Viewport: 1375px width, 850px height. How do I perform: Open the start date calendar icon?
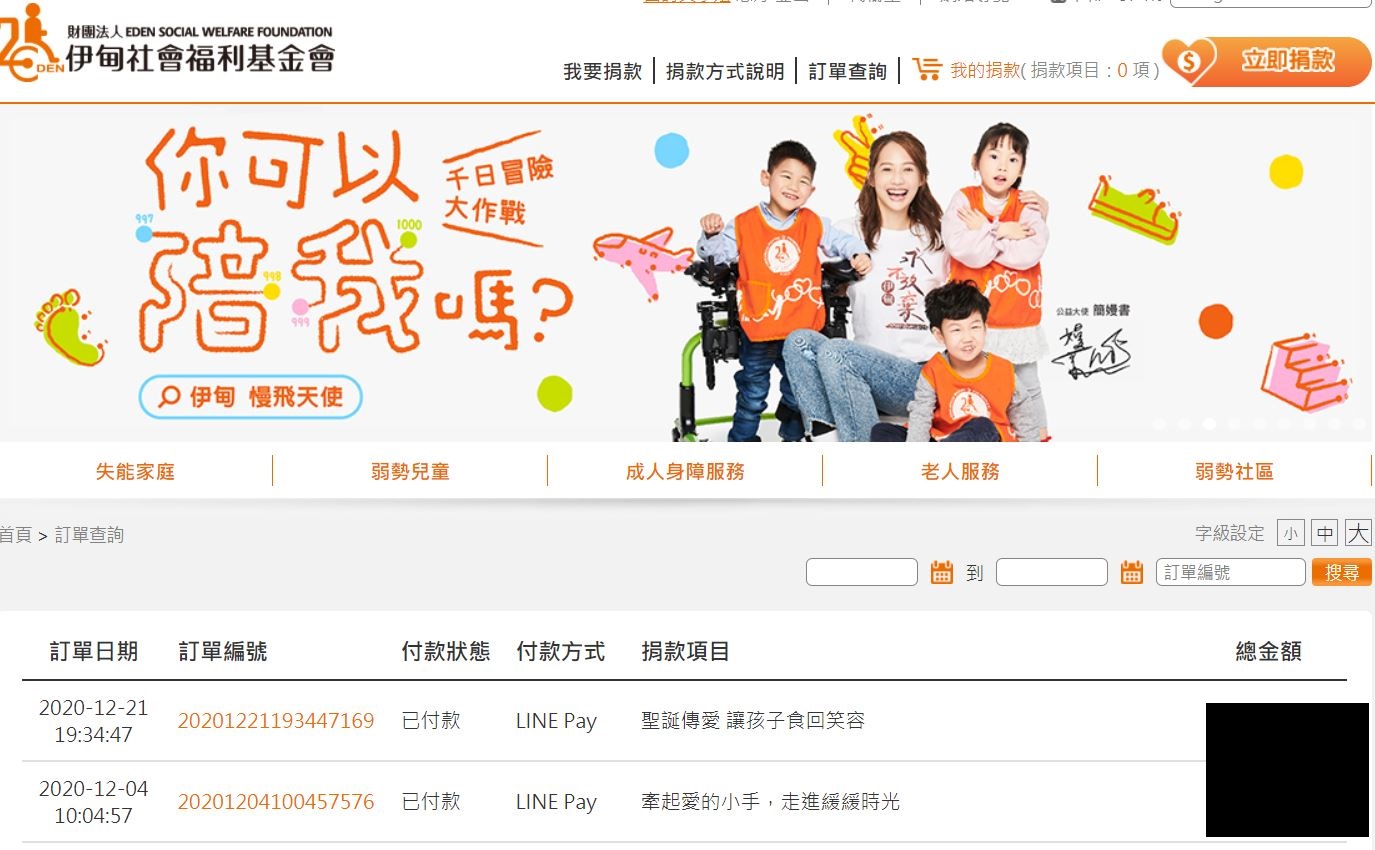pyautogui.click(x=941, y=572)
